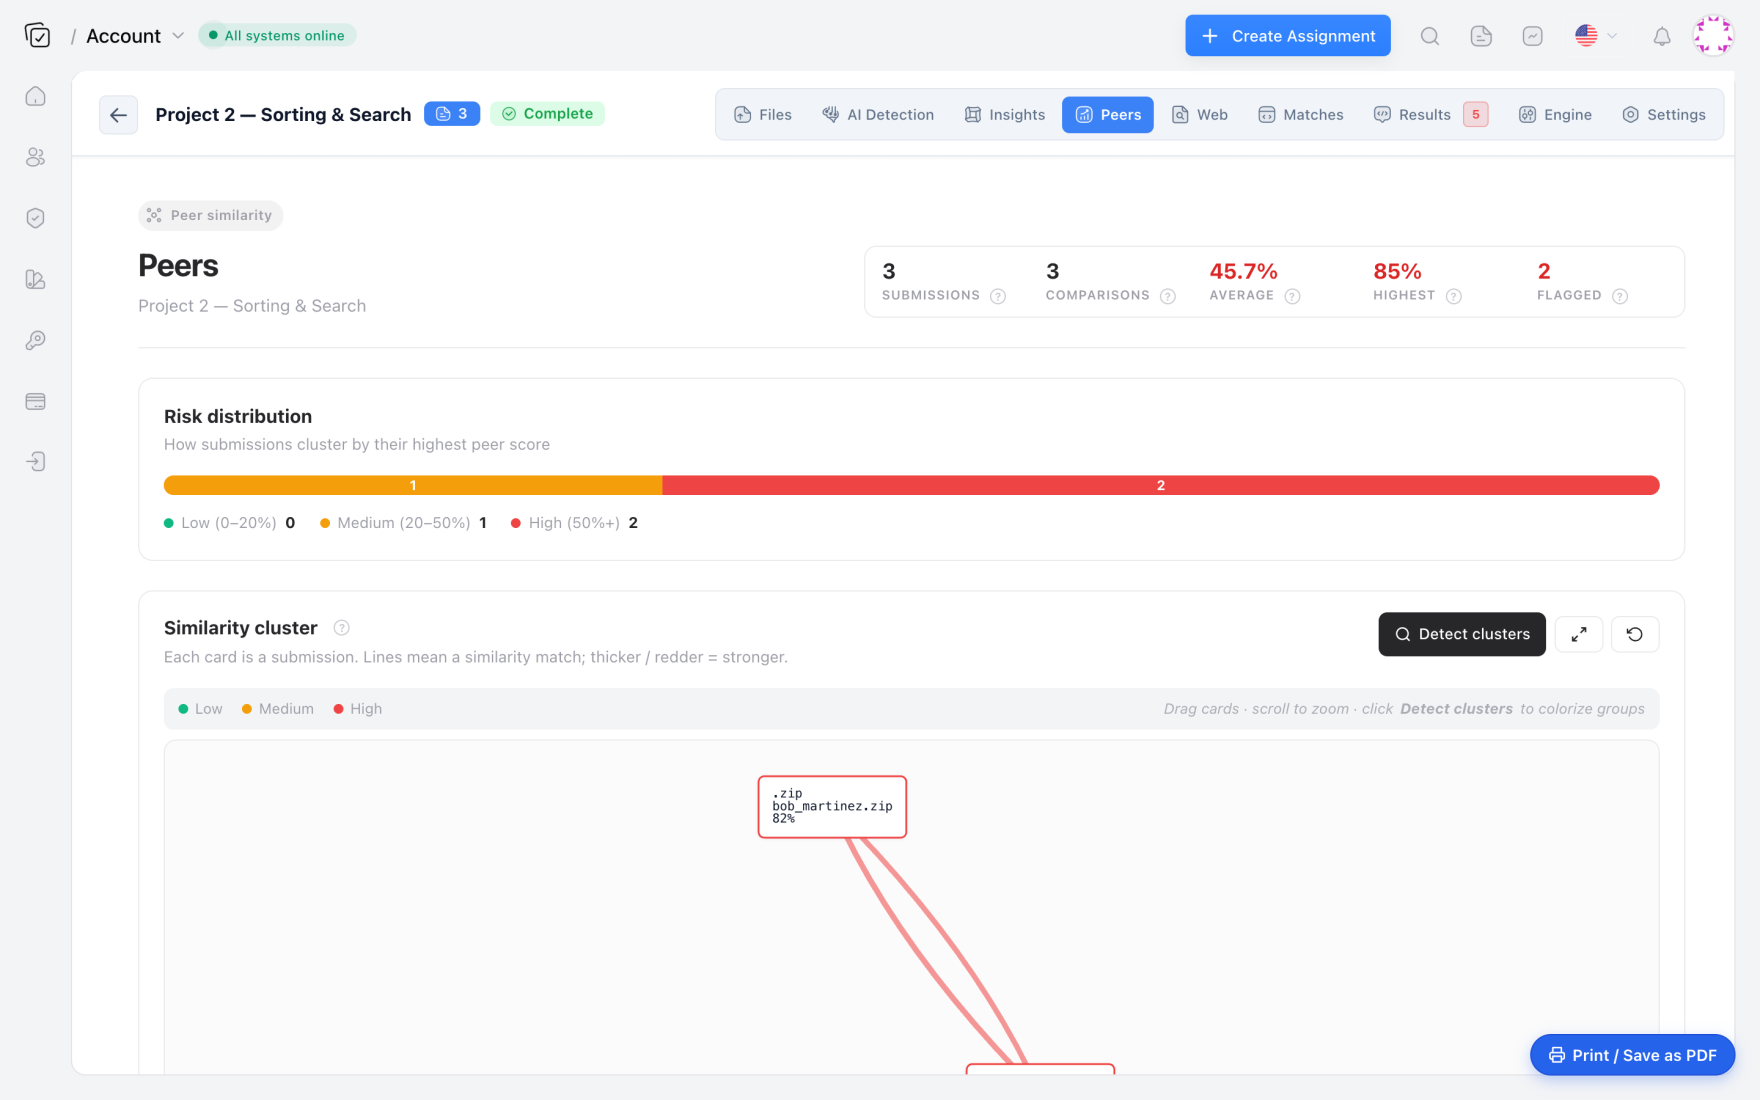Switch to the AI Detection tab
Image resolution: width=1760 pixels, height=1100 pixels.
click(x=878, y=115)
